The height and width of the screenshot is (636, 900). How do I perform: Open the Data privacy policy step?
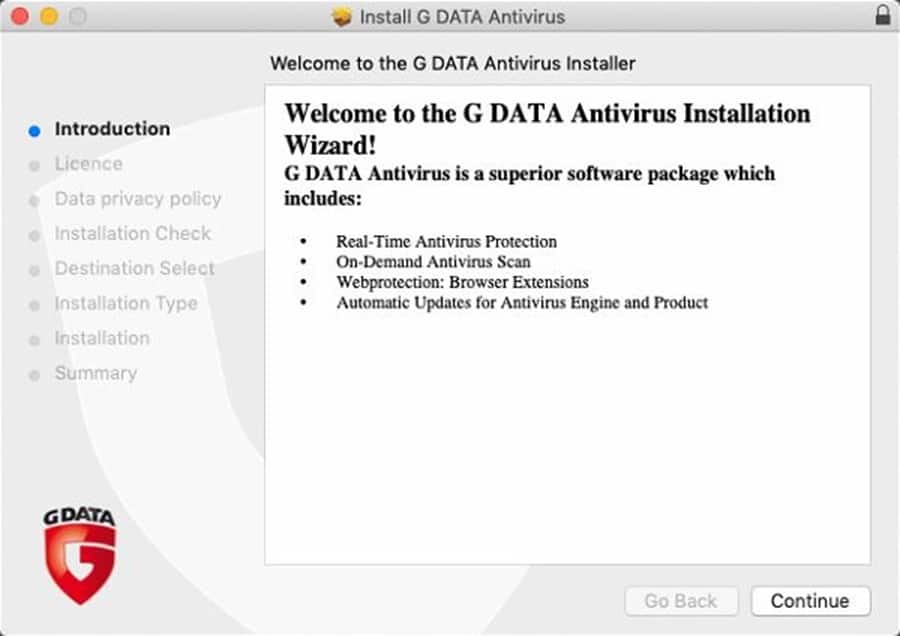point(138,199)
